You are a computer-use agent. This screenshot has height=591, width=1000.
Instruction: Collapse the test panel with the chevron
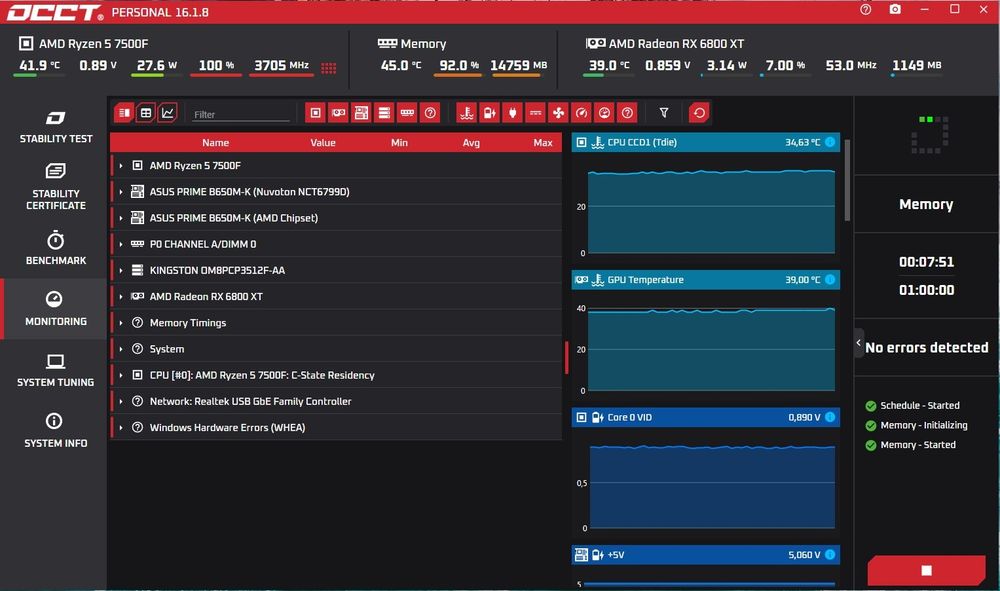tap(858, 343)
